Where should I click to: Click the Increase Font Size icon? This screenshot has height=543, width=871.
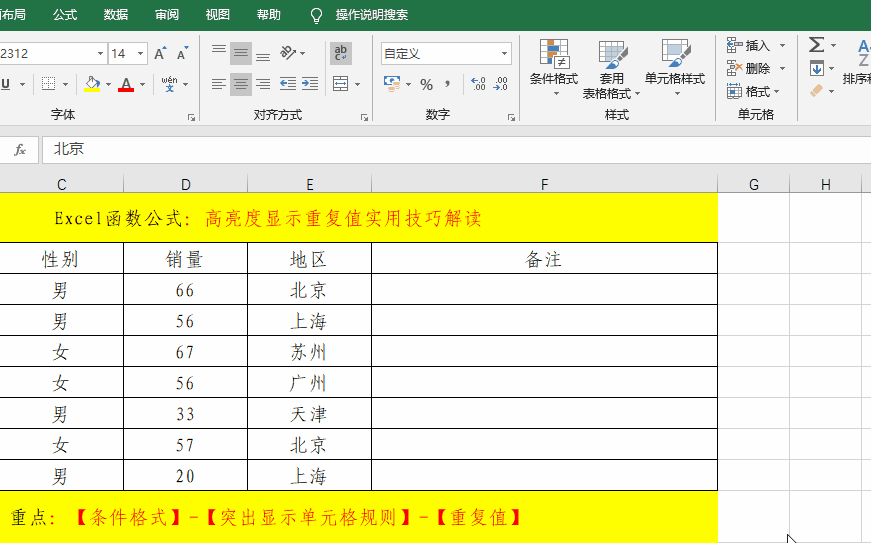click(160, 54)
